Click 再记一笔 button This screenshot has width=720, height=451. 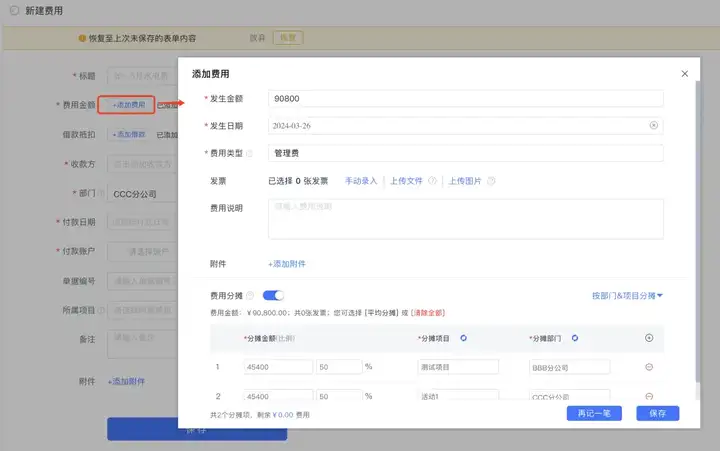pos(594,413)
